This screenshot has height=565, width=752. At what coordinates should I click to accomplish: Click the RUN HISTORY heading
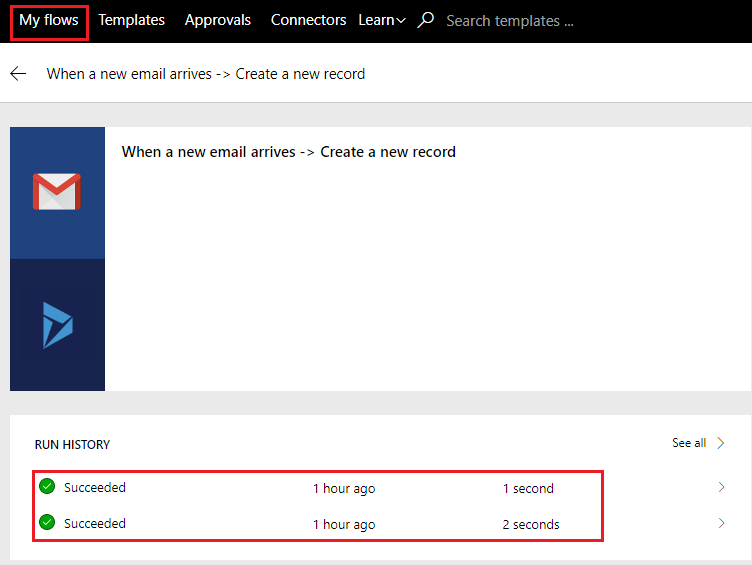72,445
